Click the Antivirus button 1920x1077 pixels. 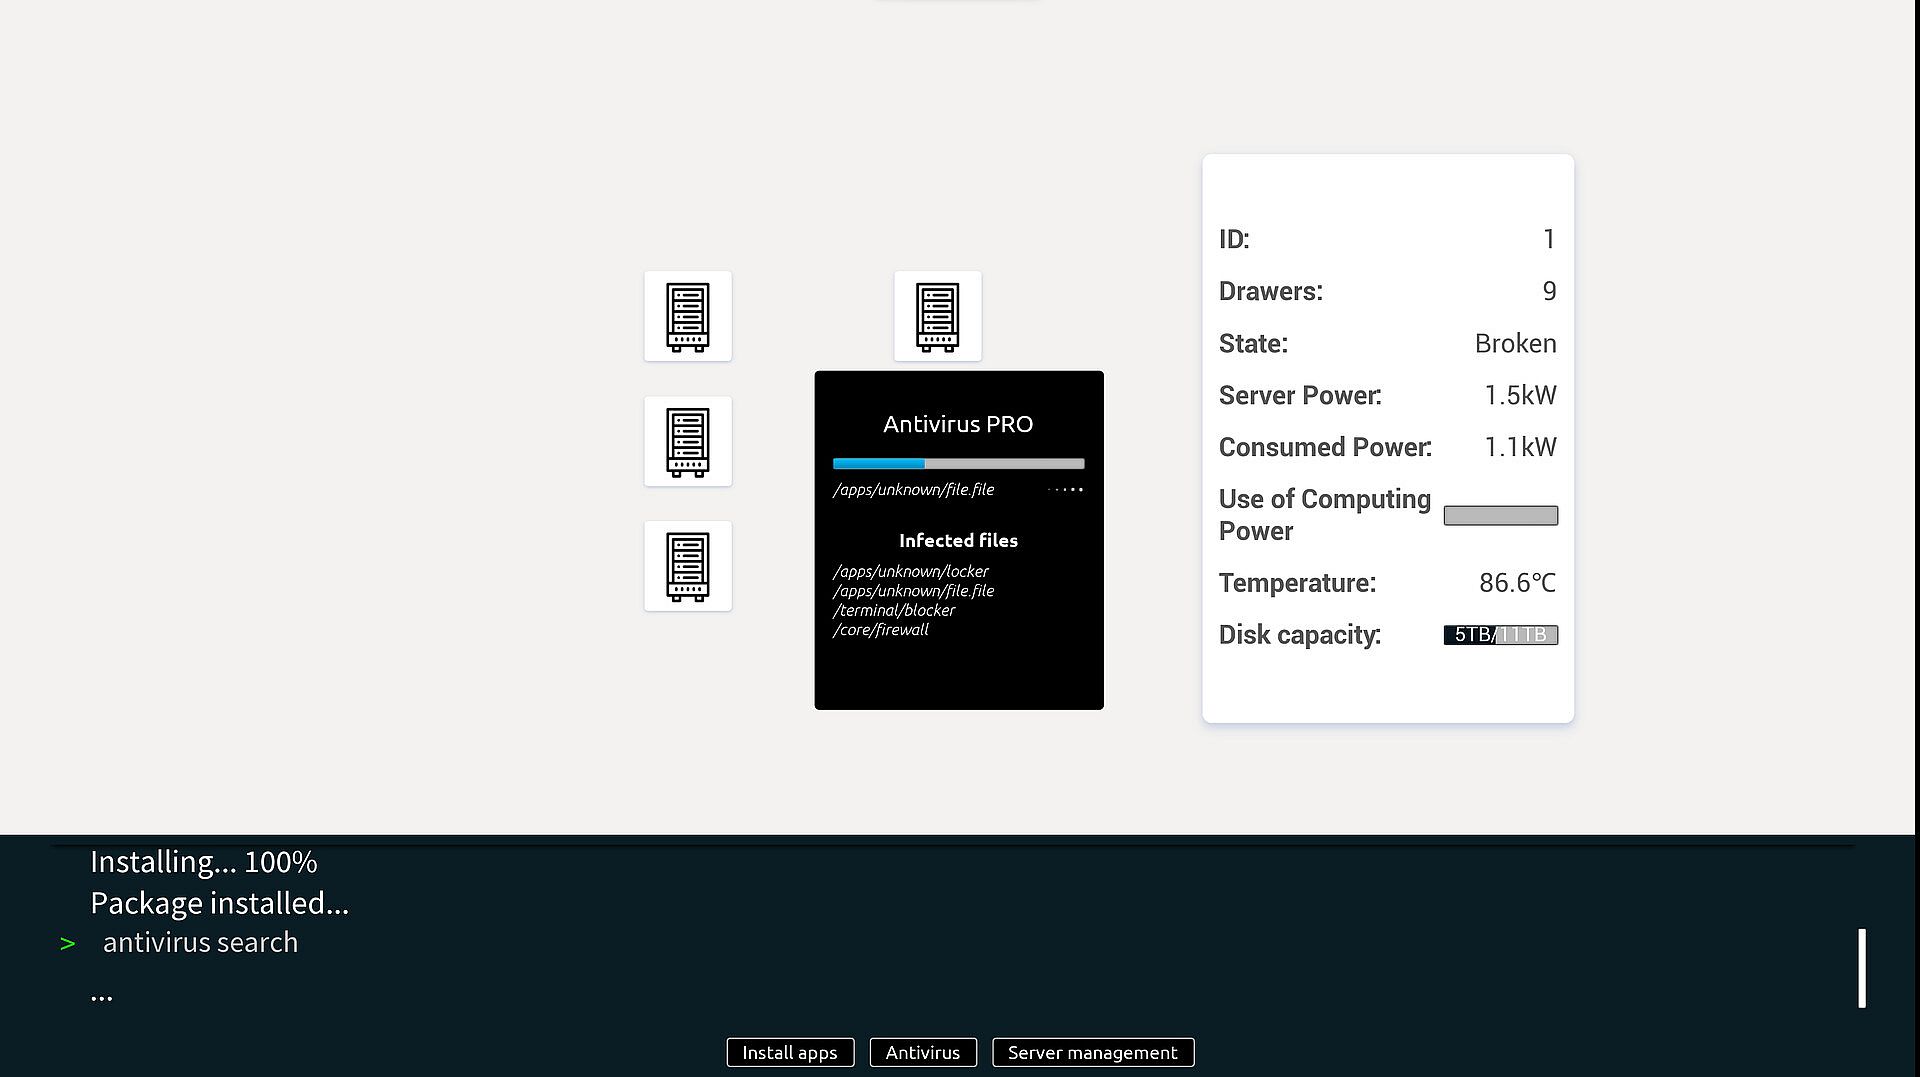[923, 1052]
